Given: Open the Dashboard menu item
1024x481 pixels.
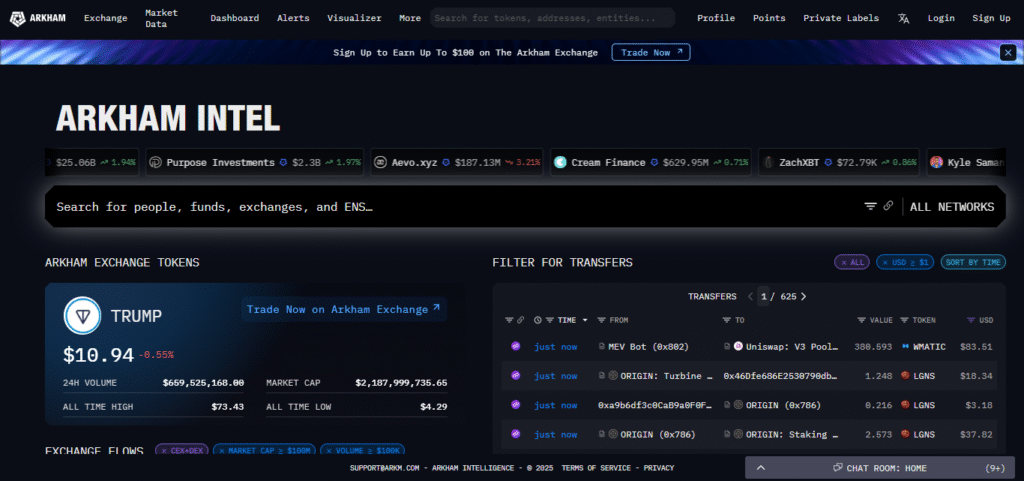Looking at the screenshot, I should (x=234, y=18).
